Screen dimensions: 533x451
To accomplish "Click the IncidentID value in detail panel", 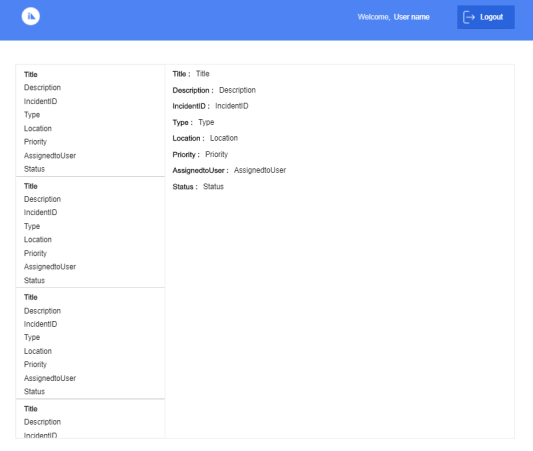I will pos(232,106).
